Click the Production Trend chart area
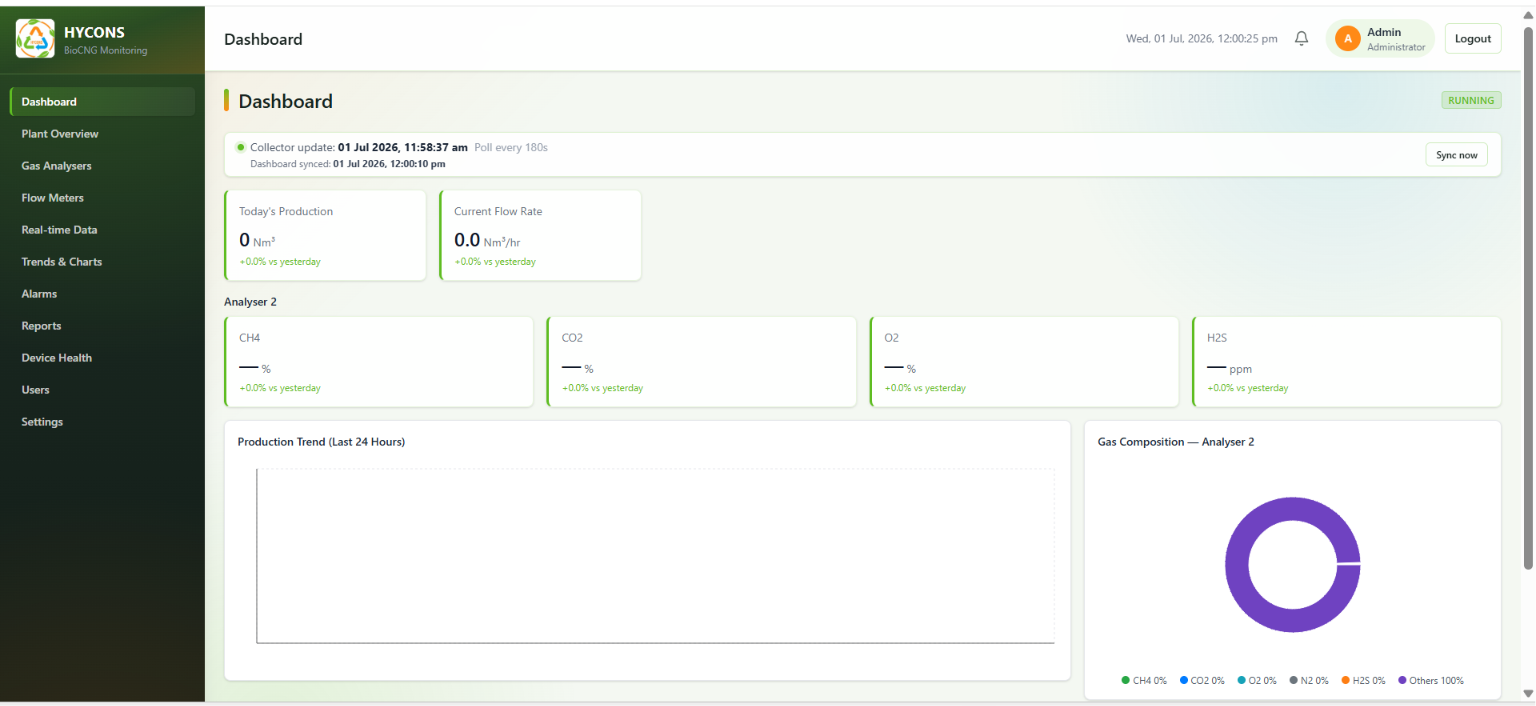Image resolution: width=1536 pixels, height=706 pixels. [655, 555]
